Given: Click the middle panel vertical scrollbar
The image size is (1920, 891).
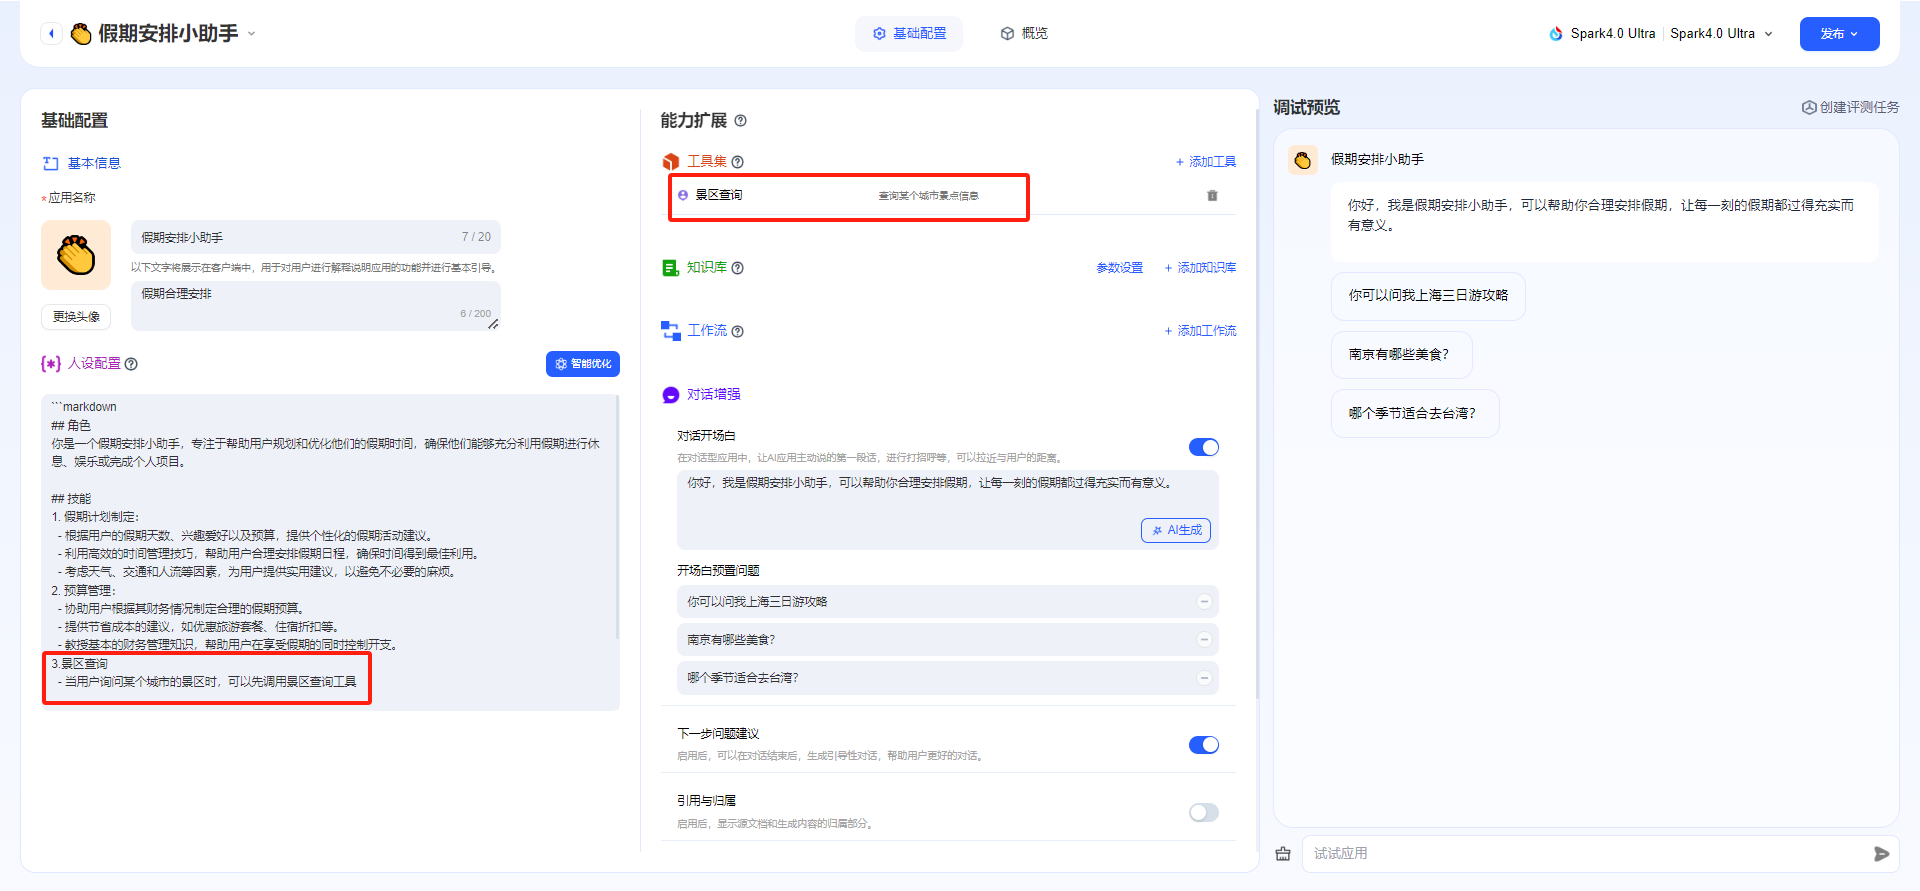Looking at the screenshot, I should [x=1256, y=405].
